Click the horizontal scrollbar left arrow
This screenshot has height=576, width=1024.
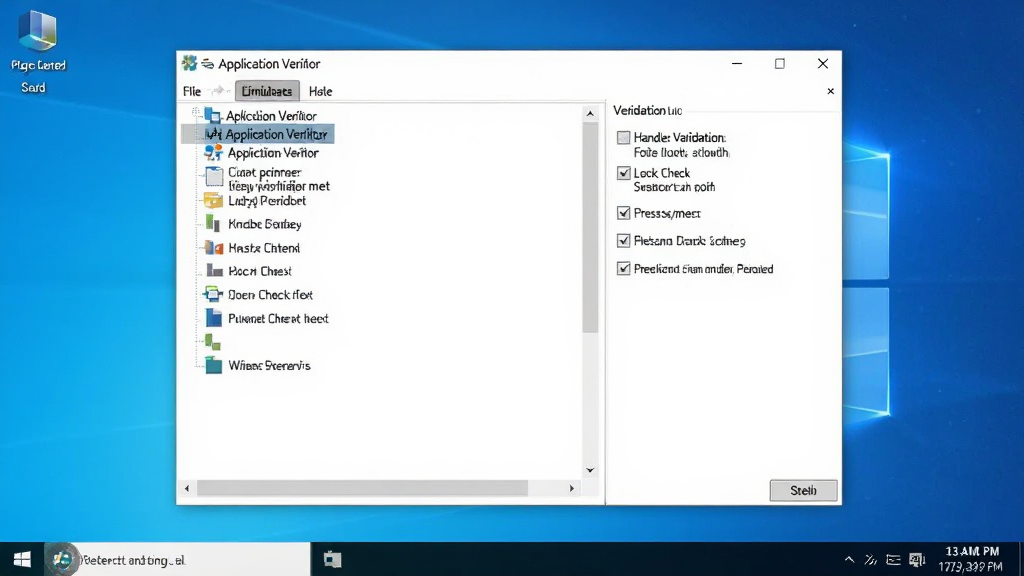pyautogui.click(x=187, y=488)
